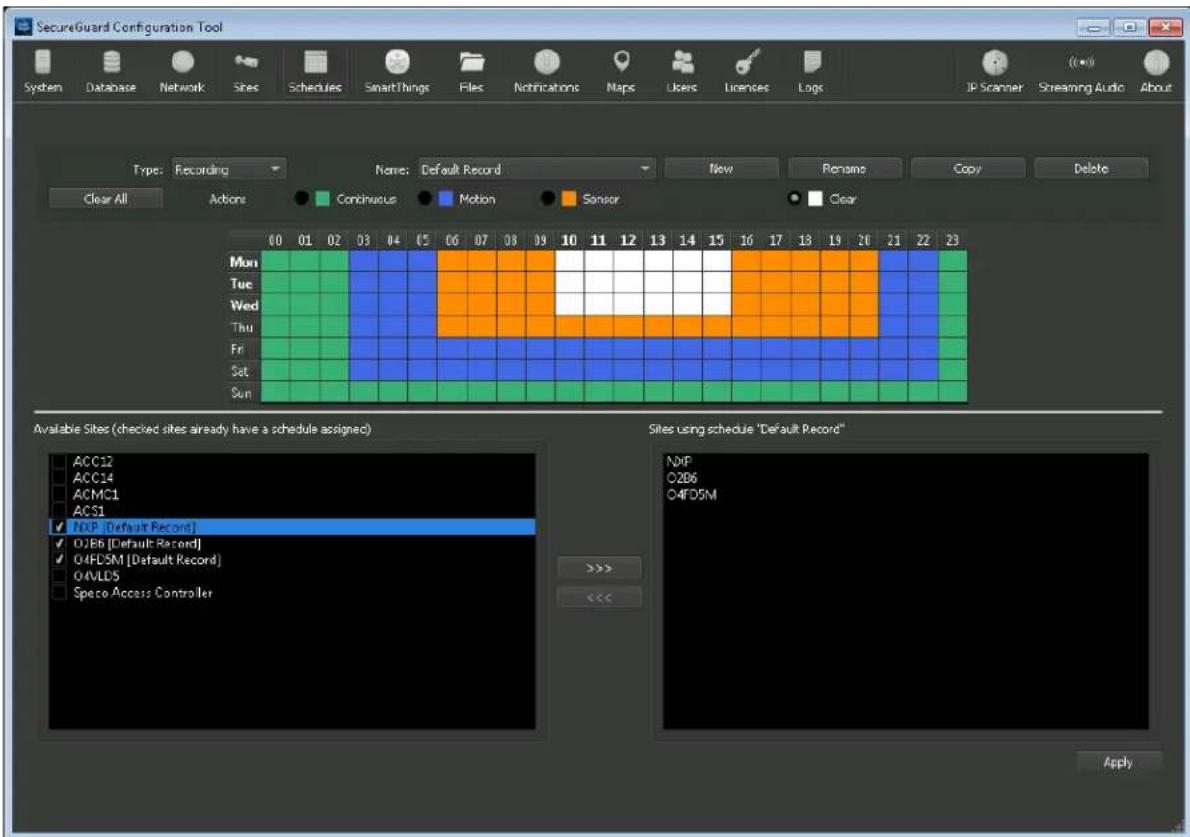Open the System settings icon
The width and height of the screenshot is (1190, 837).
point(42,71)
